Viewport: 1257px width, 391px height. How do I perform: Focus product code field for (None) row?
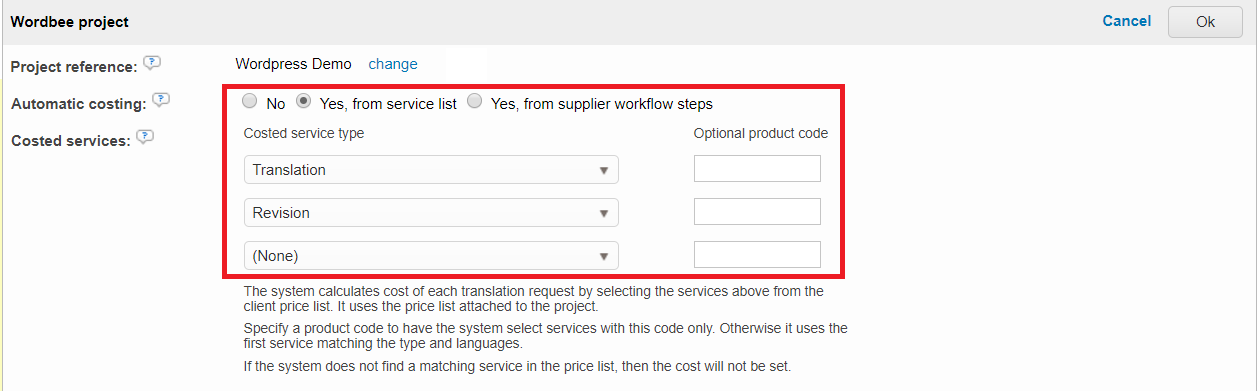coord(757,255)
